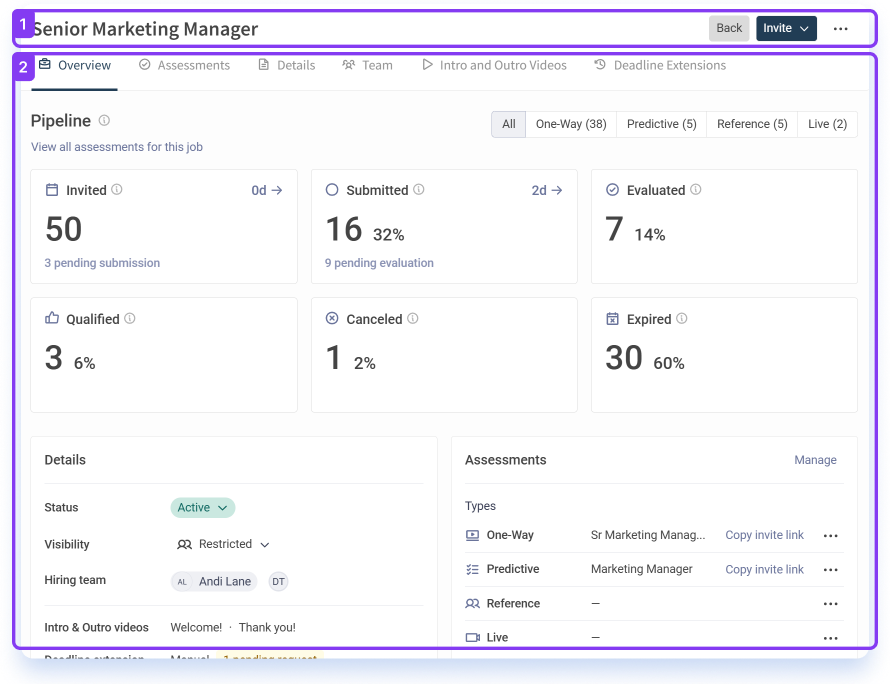The width and height of the screenshot is (890, 684).
Task: Filter pipeline by Predictive (5)
Action: tap(661, 124)
